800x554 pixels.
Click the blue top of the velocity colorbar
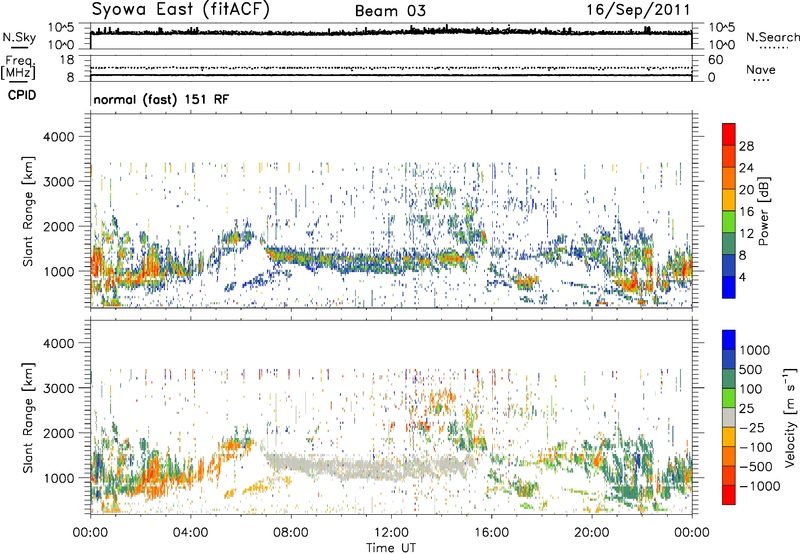coord(729,340)
